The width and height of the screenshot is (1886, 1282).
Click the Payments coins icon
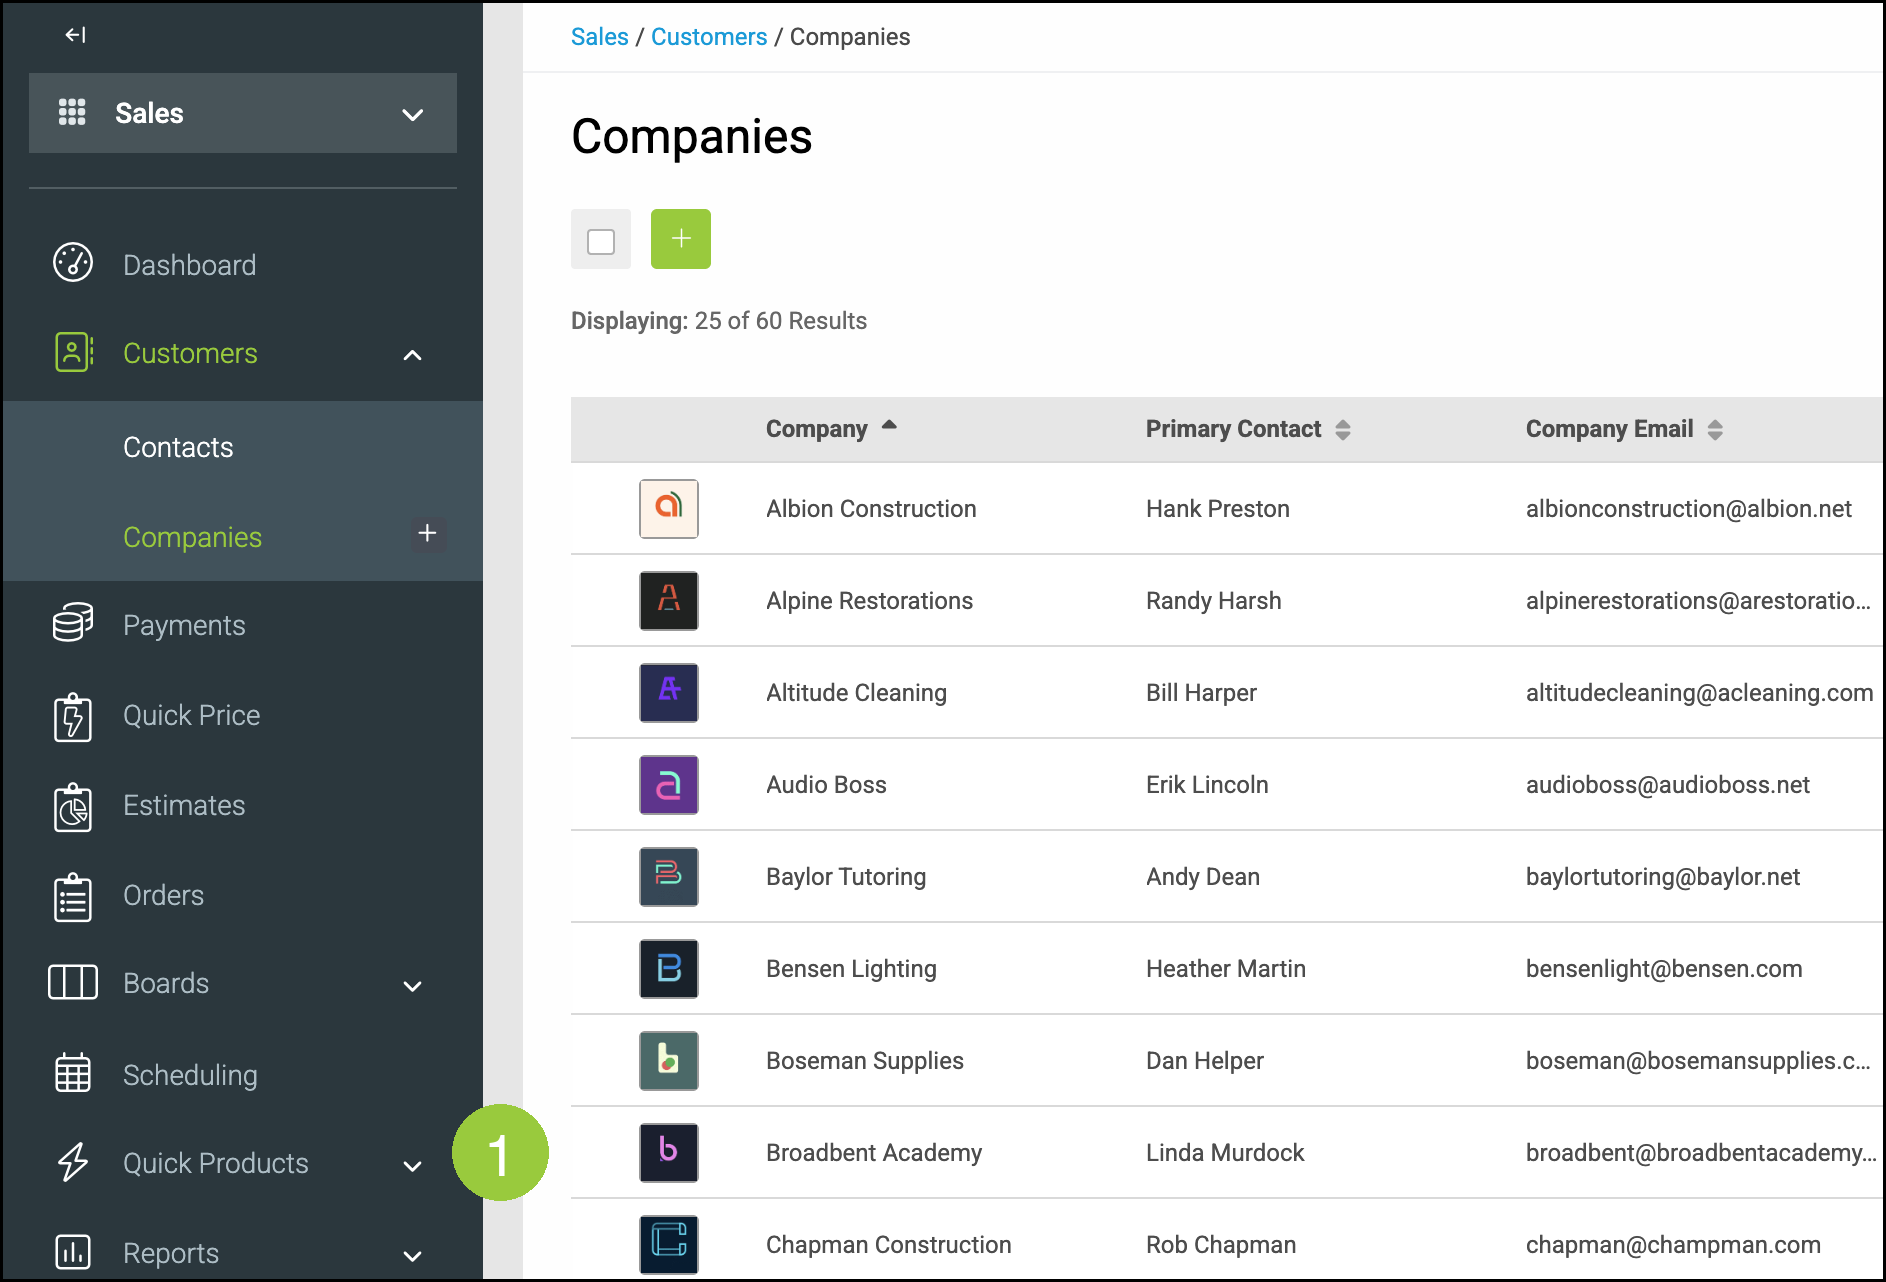click(x=73, y=623)
